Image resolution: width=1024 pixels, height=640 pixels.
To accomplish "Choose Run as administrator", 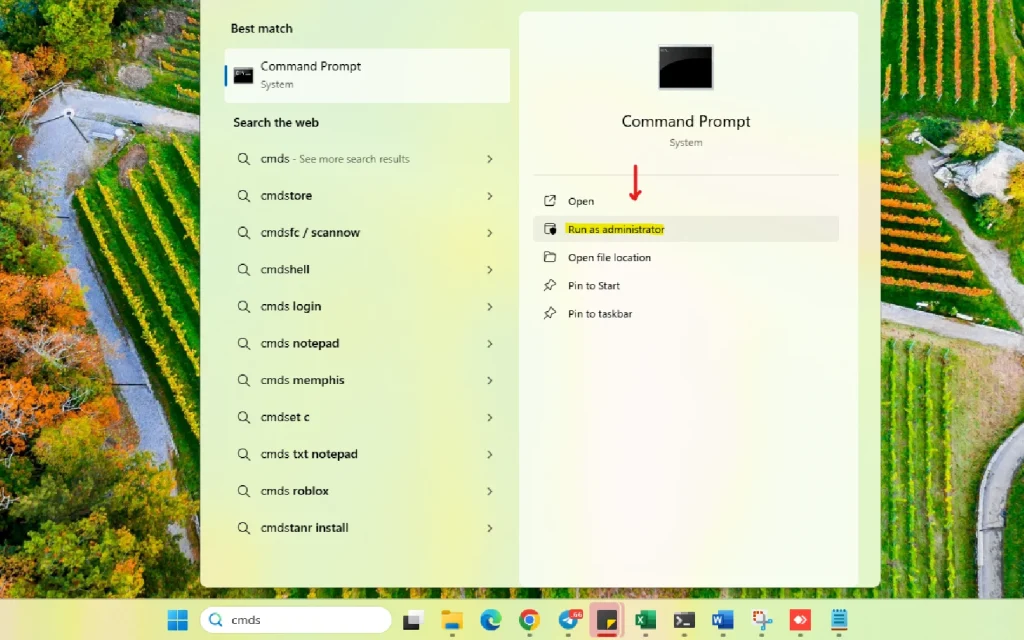I will 686,229.
